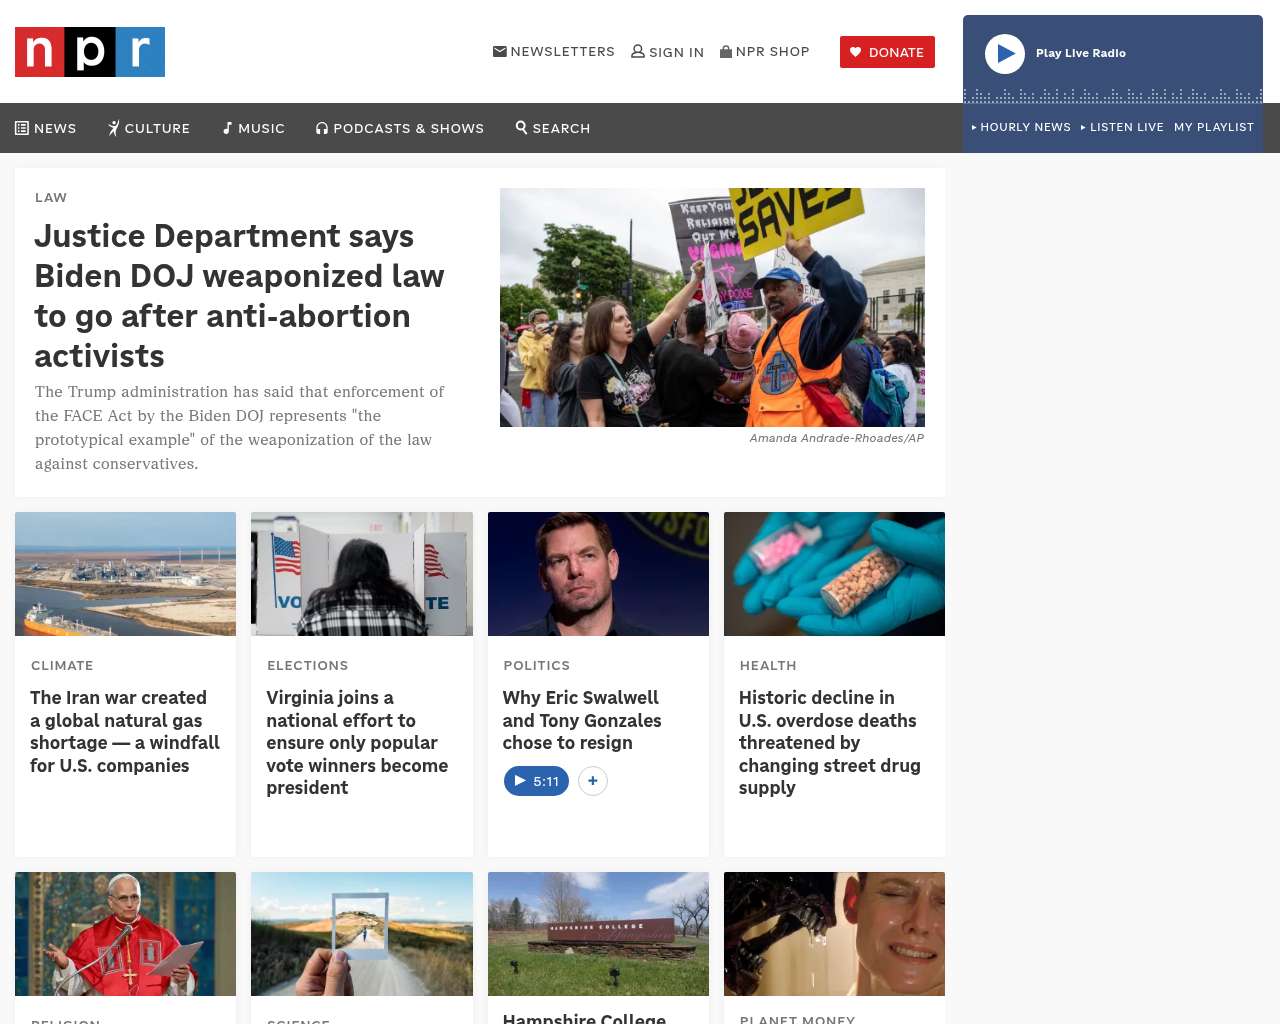The image size is (1280, 1024).
Task: Select the Hourly News player option
Action: coord(1021,127)
